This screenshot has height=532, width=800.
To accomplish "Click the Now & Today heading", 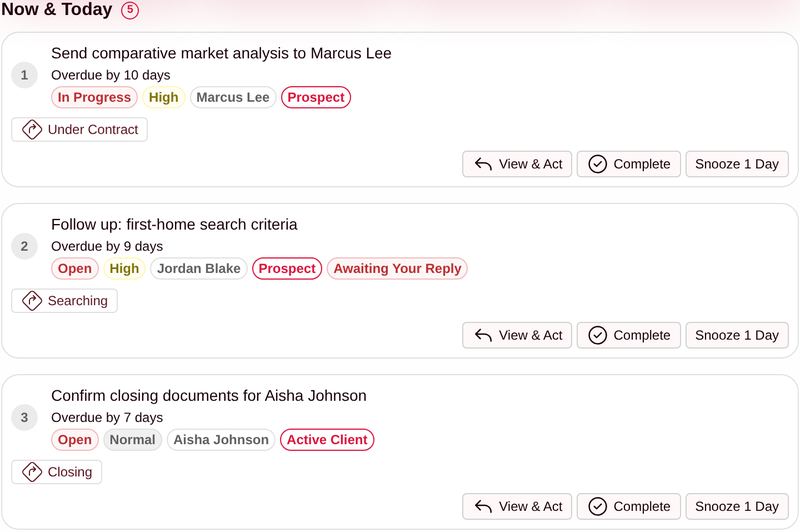I will point(57,9).
